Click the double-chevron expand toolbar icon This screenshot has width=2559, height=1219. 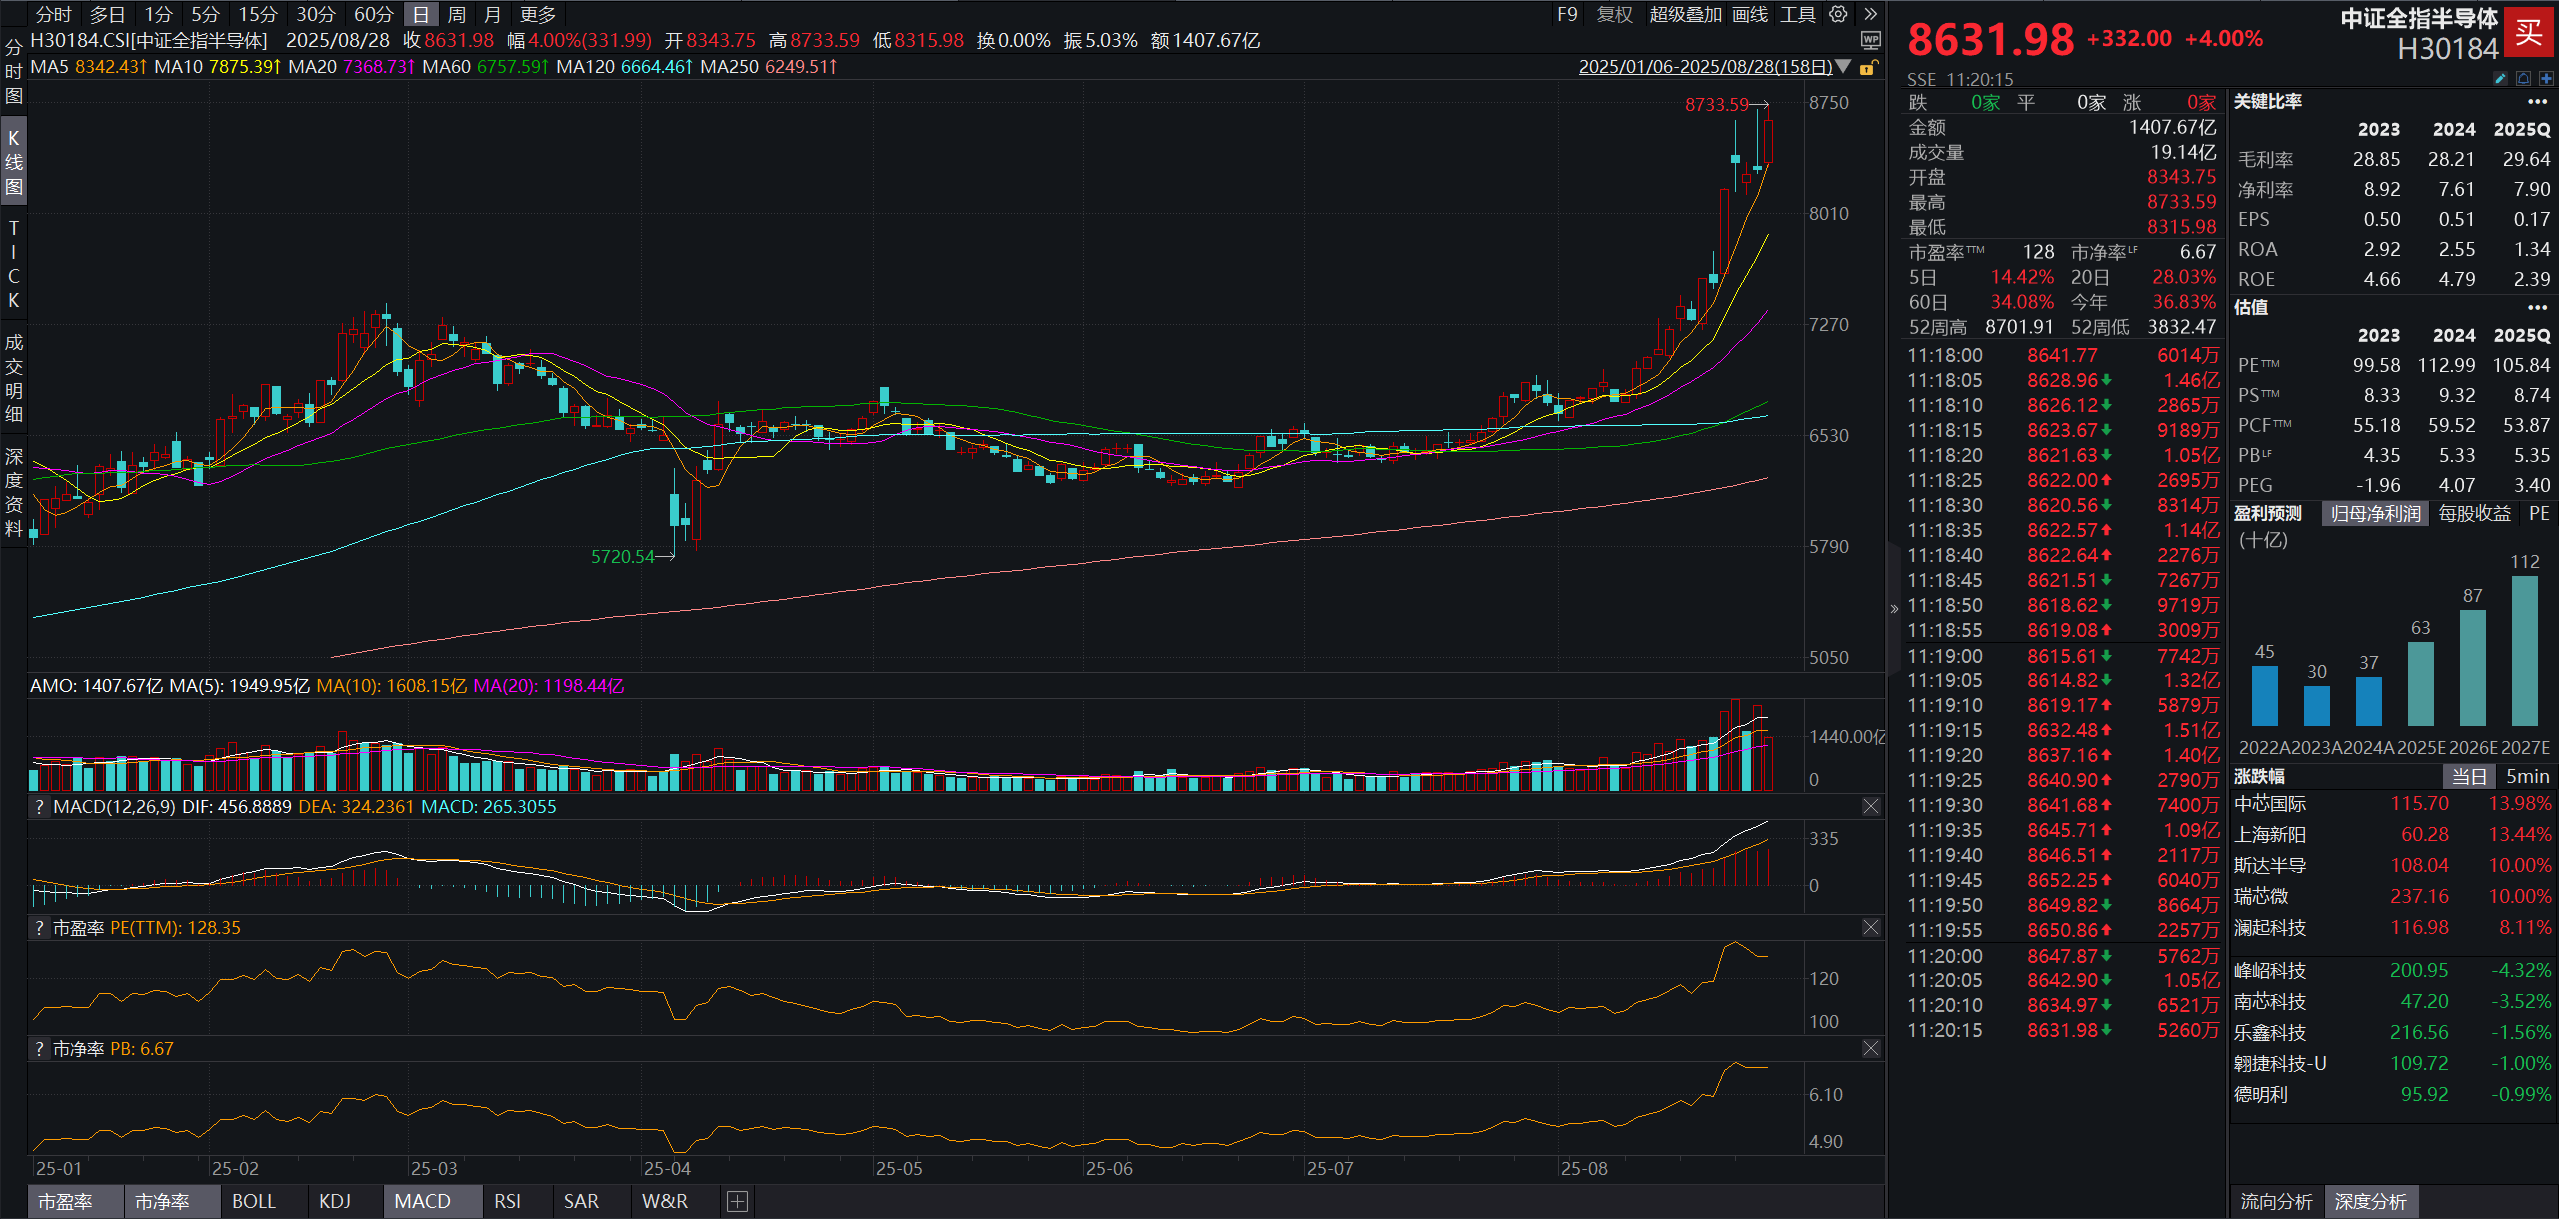[1870, 14]
